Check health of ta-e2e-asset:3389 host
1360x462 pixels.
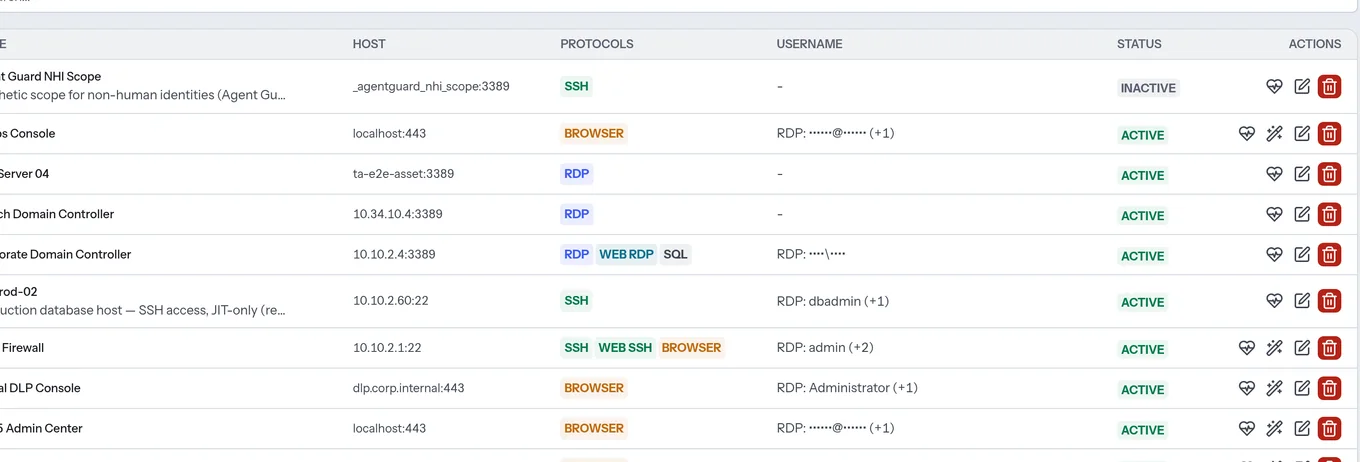(1274, 174)
